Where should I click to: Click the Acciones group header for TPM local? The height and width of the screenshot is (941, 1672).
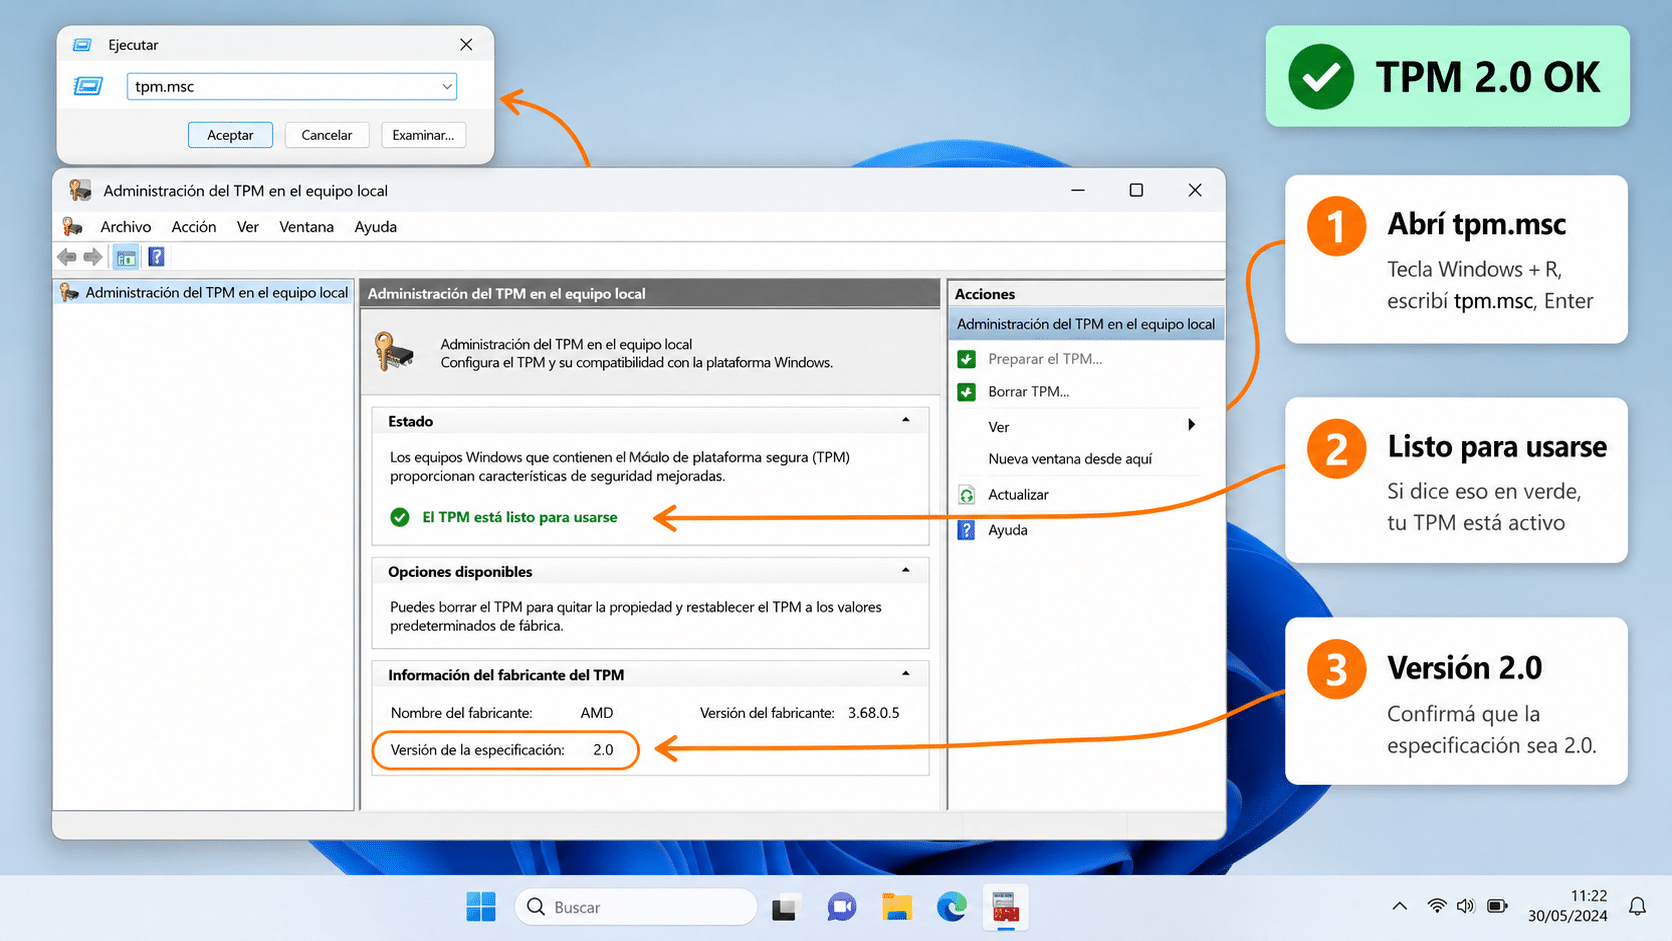1085,324
